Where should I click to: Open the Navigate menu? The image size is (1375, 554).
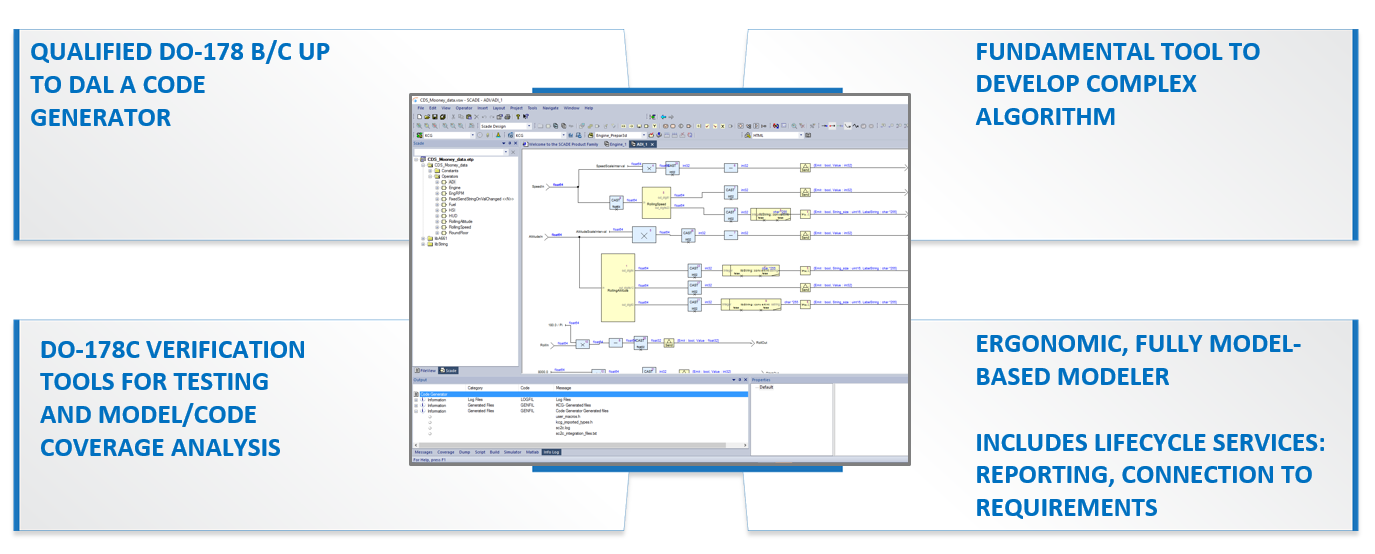tap(550, 108)
